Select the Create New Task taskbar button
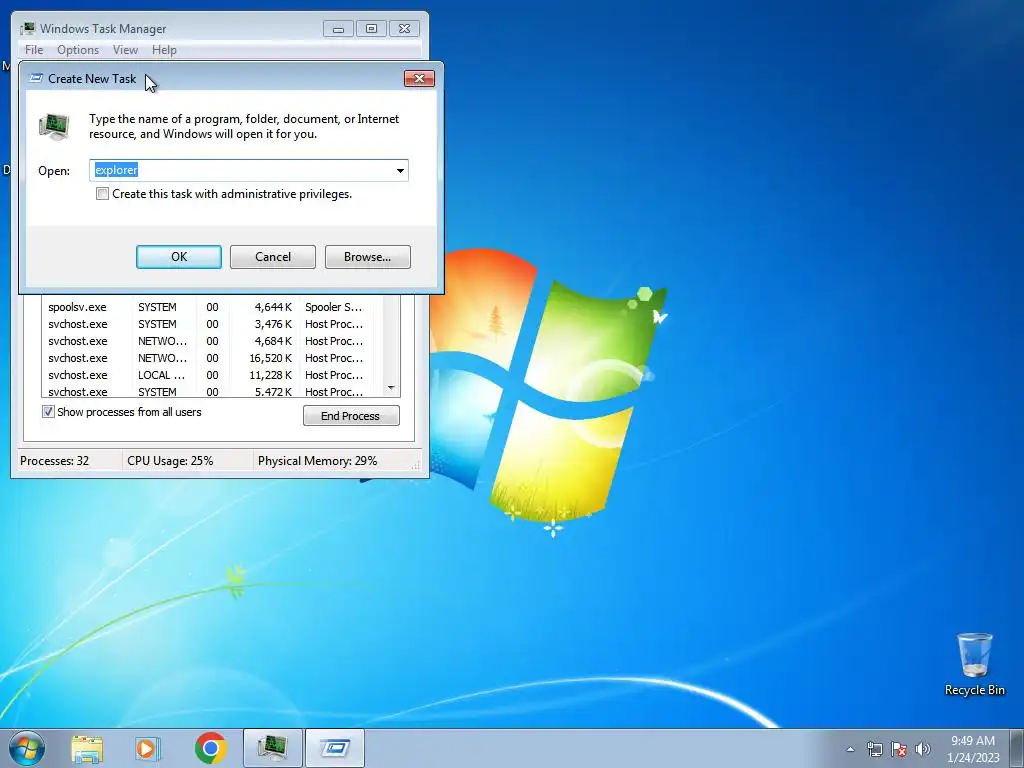The image size is (1024, 768). tap(334, 748)
